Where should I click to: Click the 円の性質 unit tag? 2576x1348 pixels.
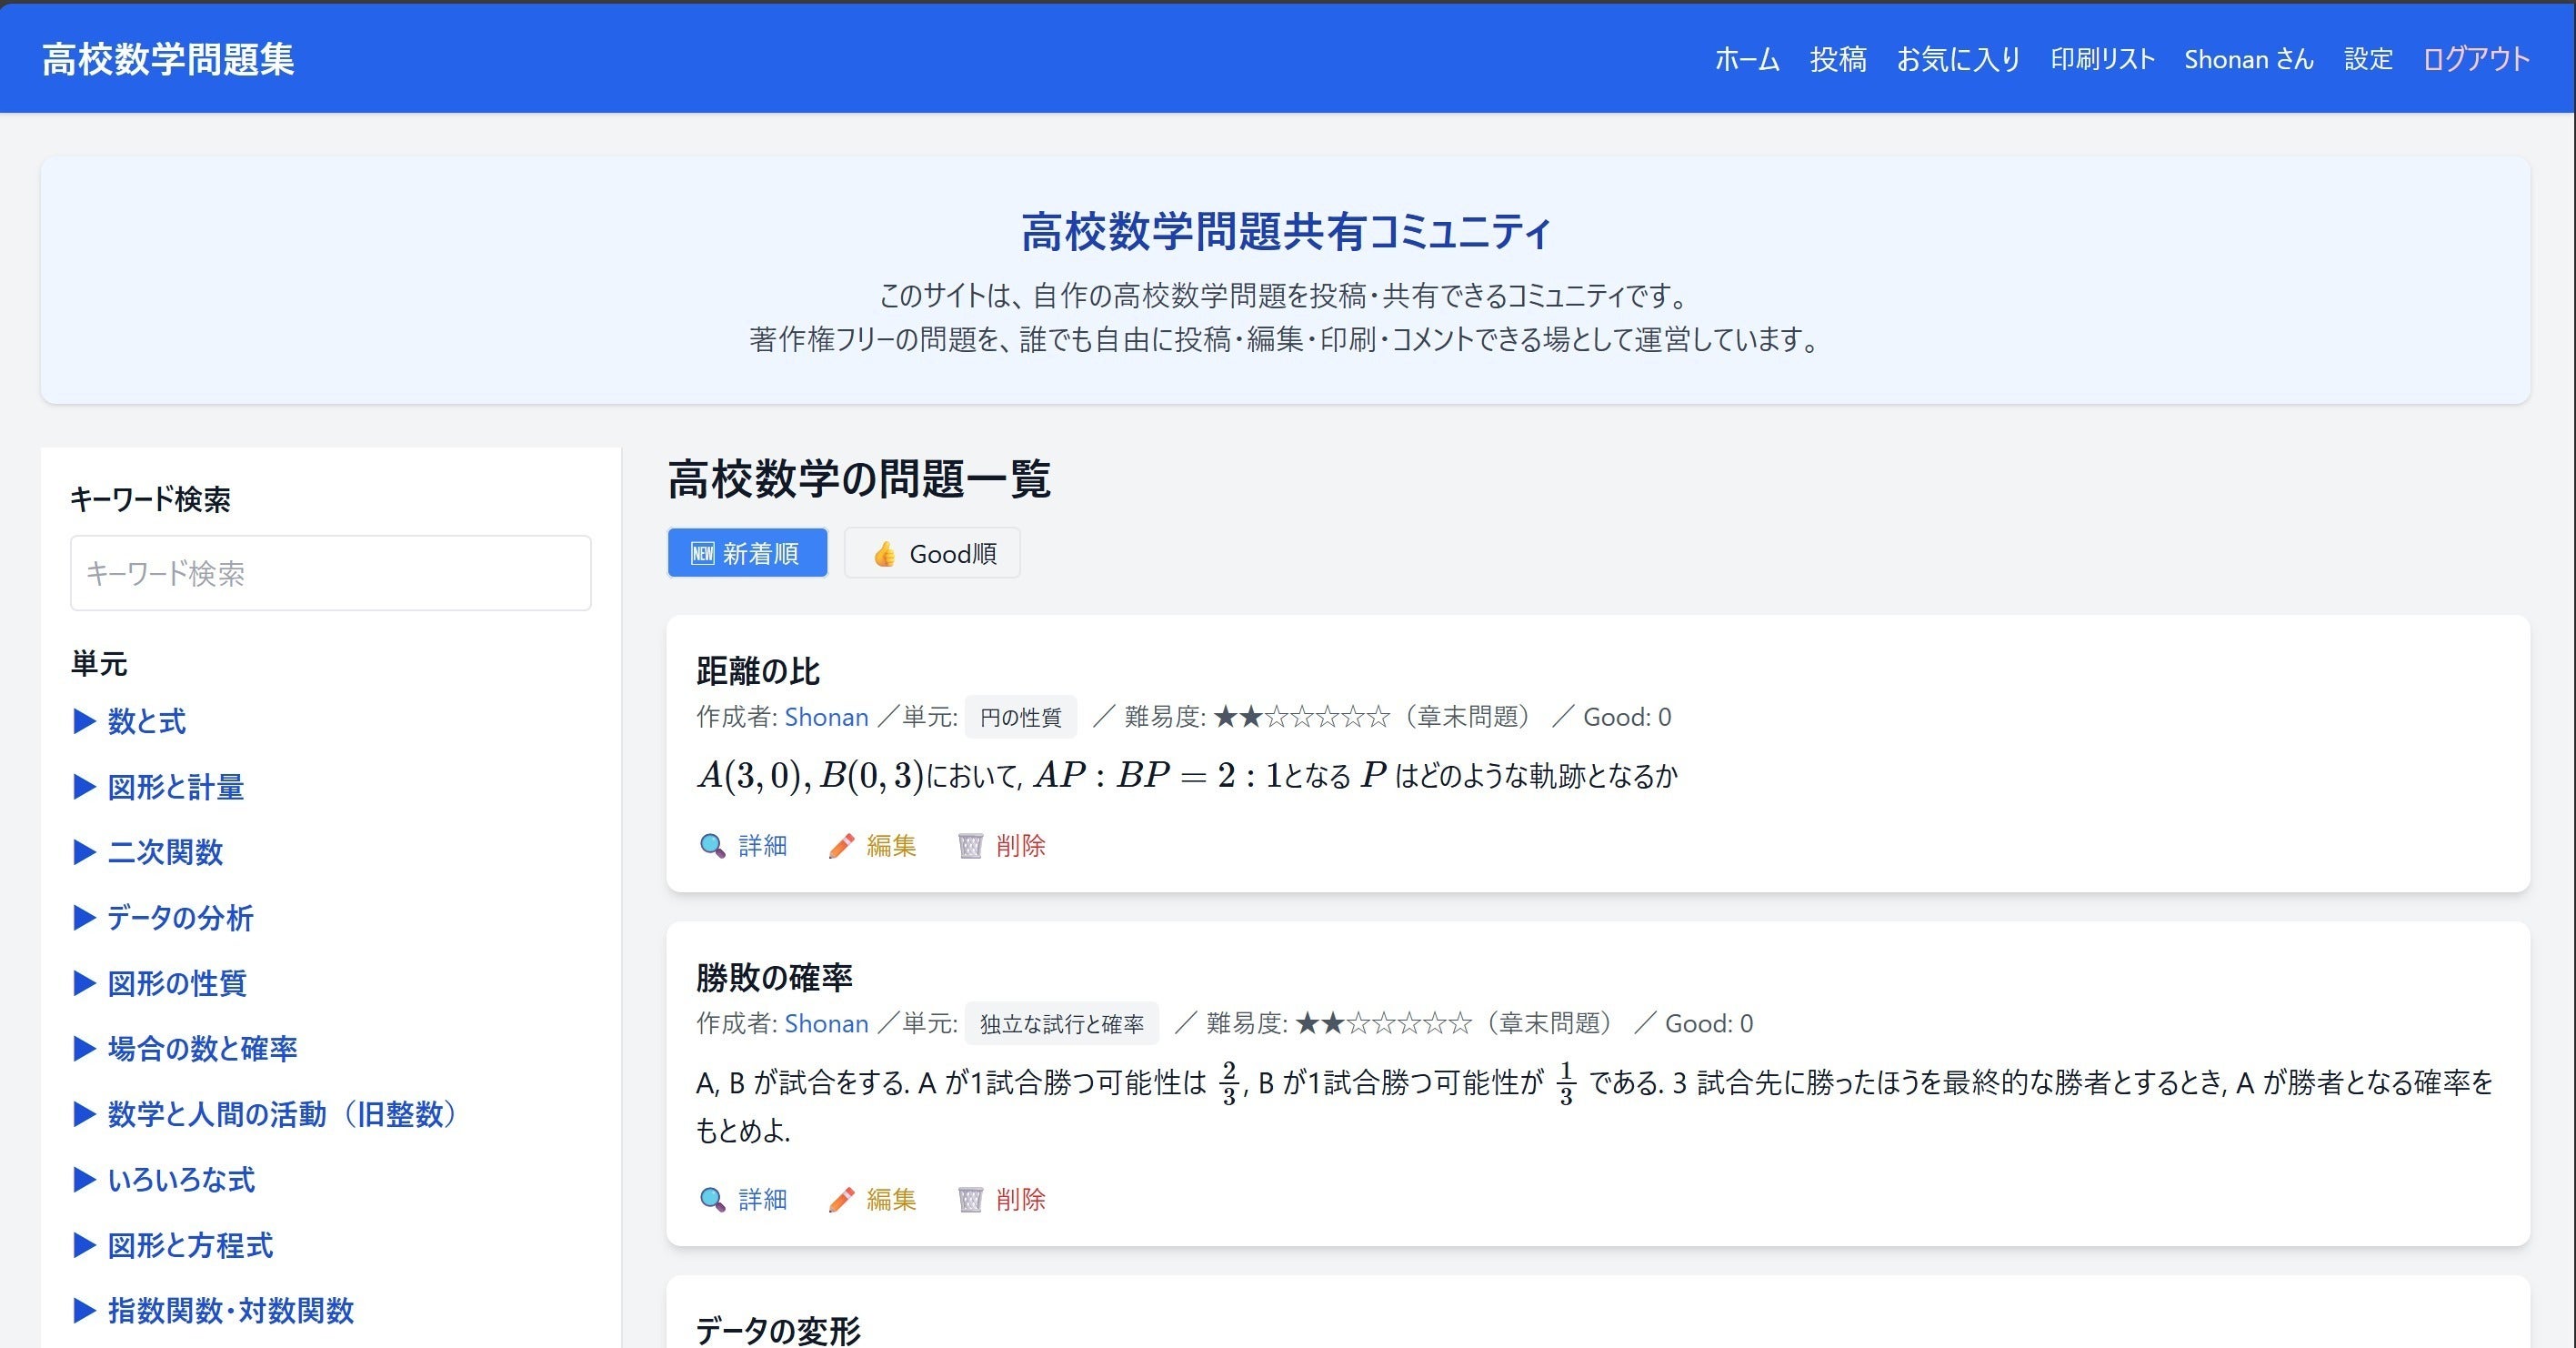1020,717
